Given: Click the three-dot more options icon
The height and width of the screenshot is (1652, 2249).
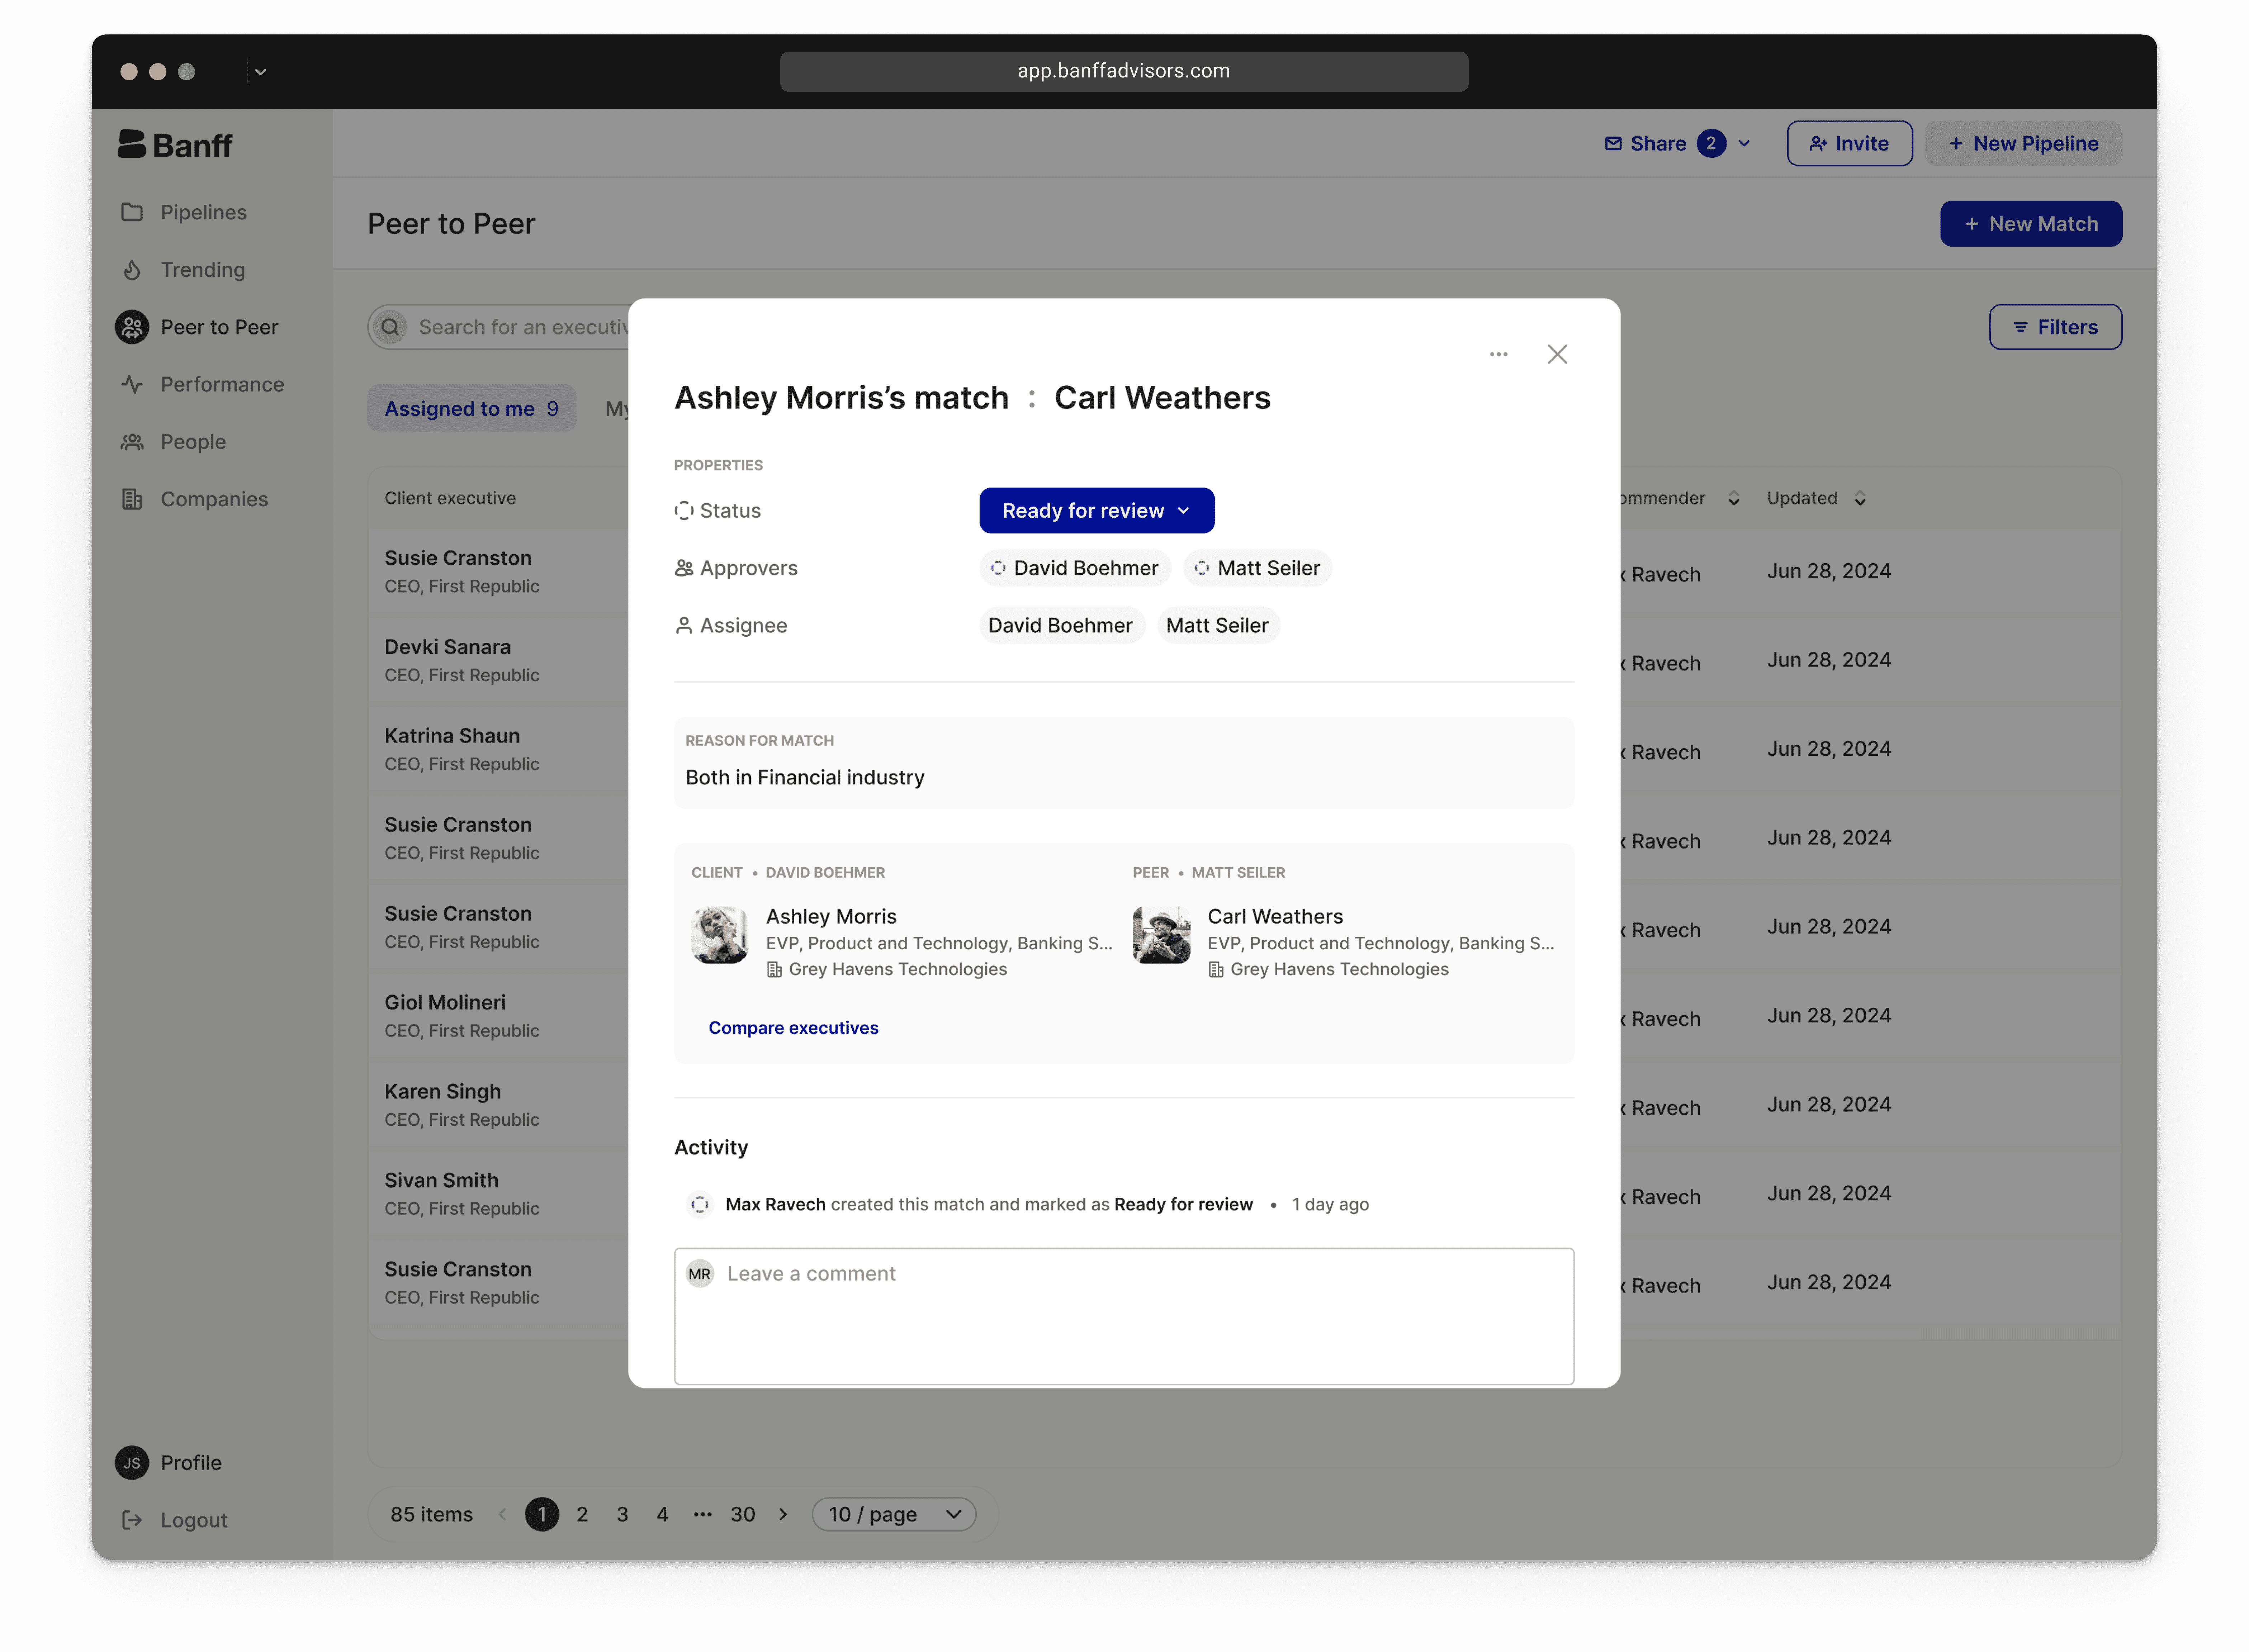Looking at the screenshot, I should pos(1498,354).
